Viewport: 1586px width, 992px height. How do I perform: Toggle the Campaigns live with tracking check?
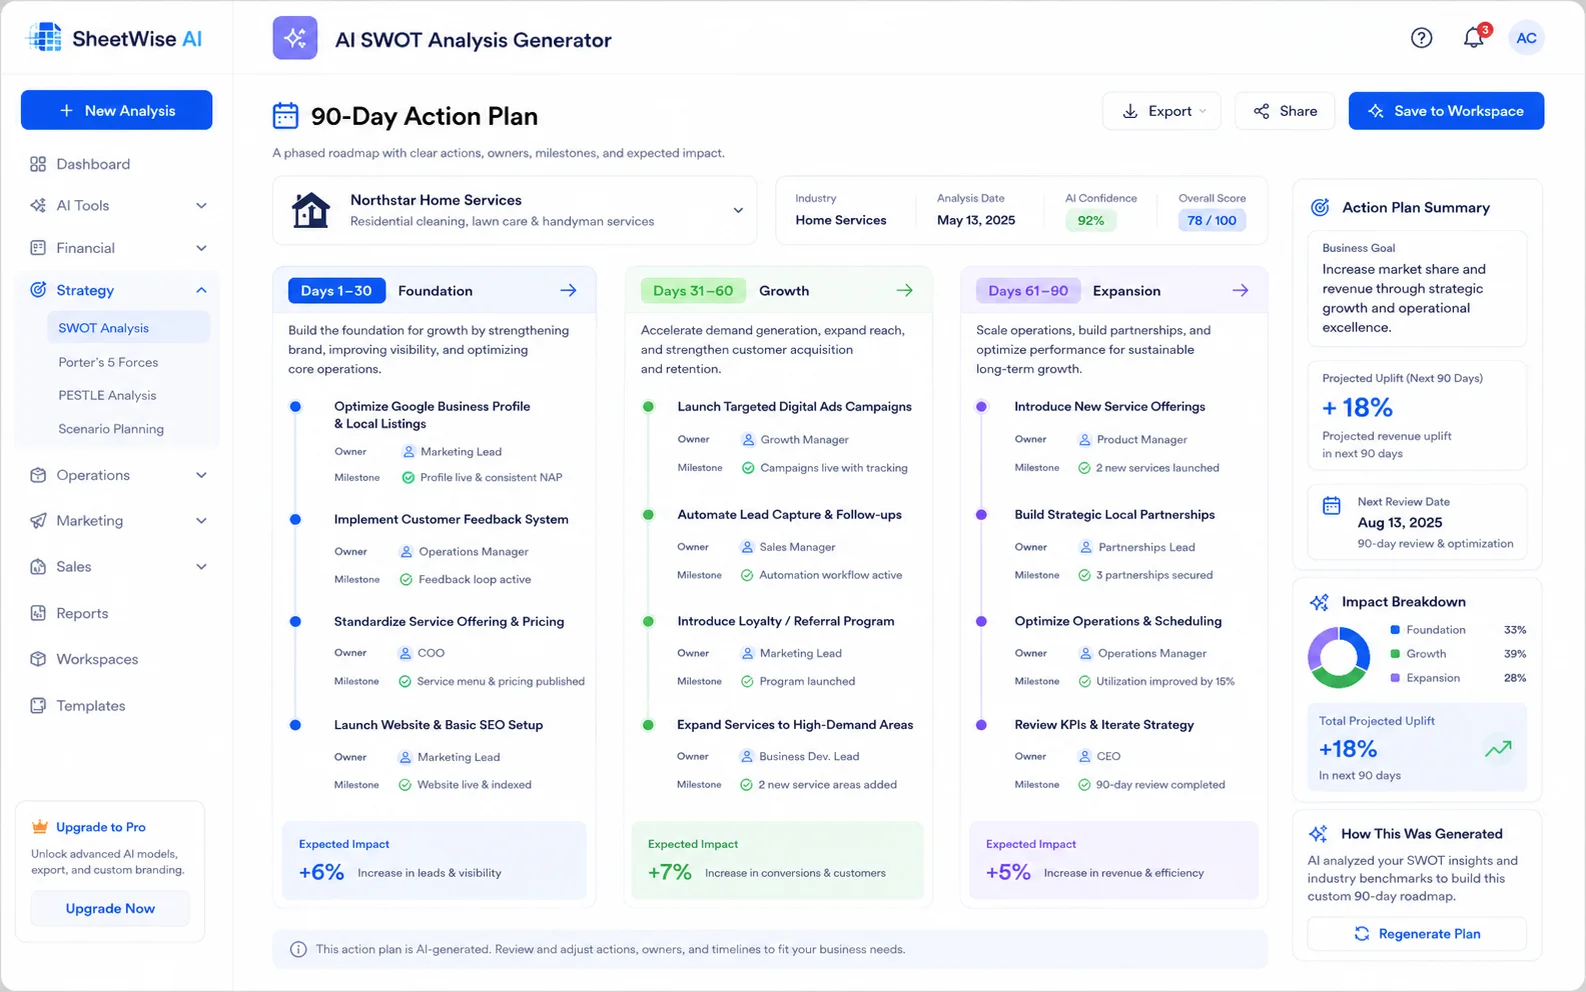point(748,468)
